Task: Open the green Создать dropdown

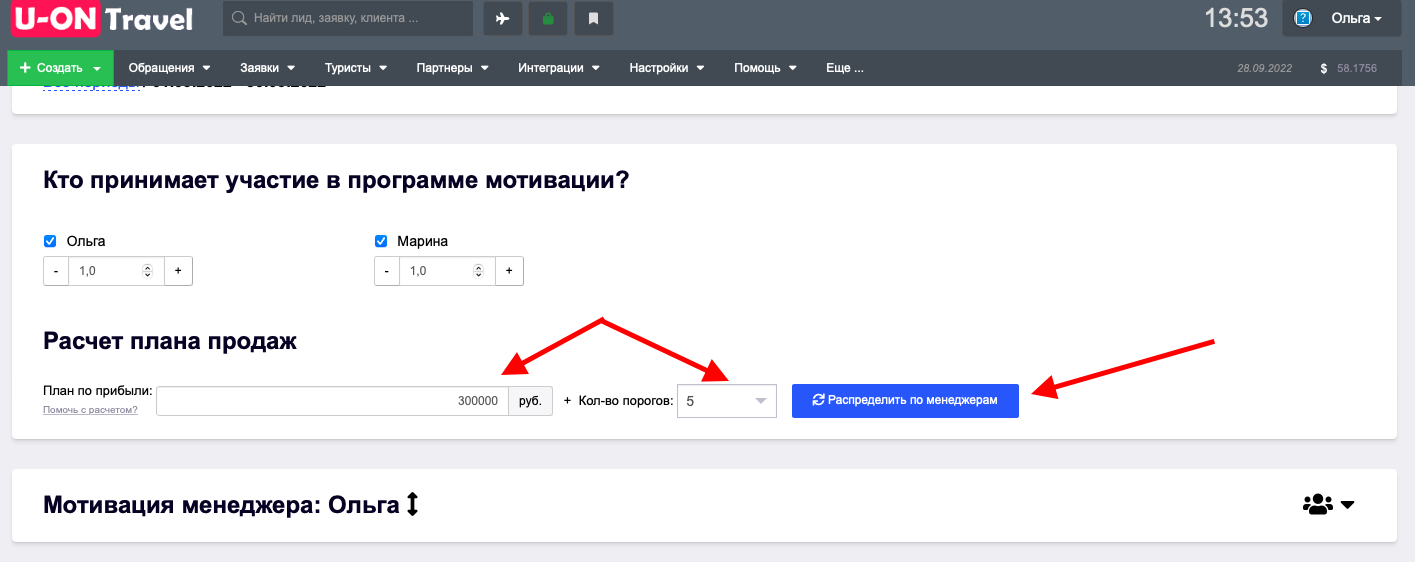Action: (x=60, y=68)
